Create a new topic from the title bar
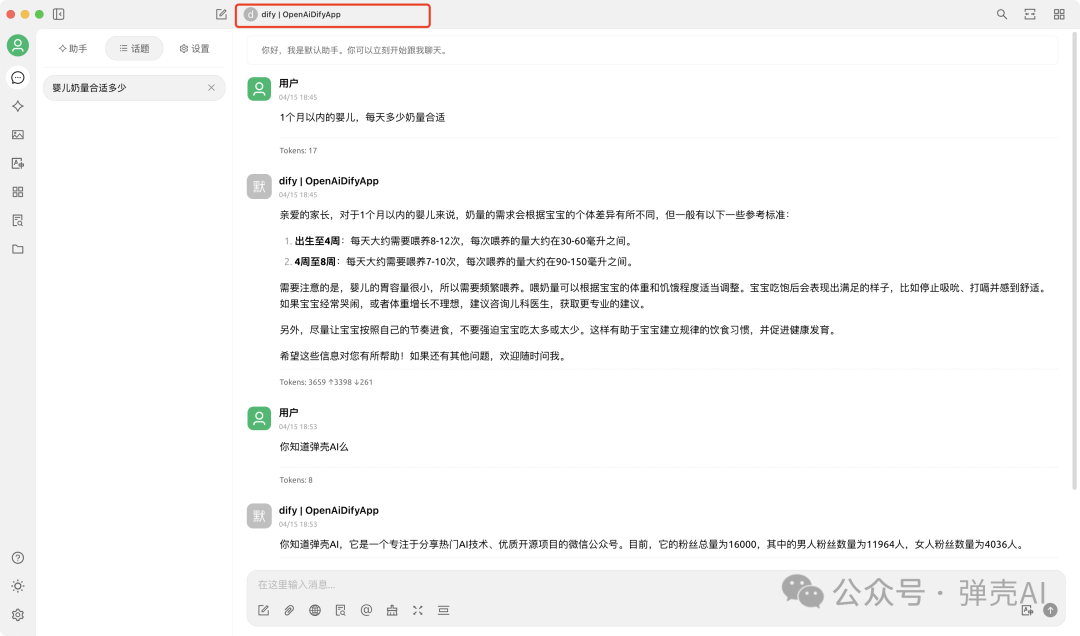This screenshot has height=636, width=1080. click(x=221, y=14)
